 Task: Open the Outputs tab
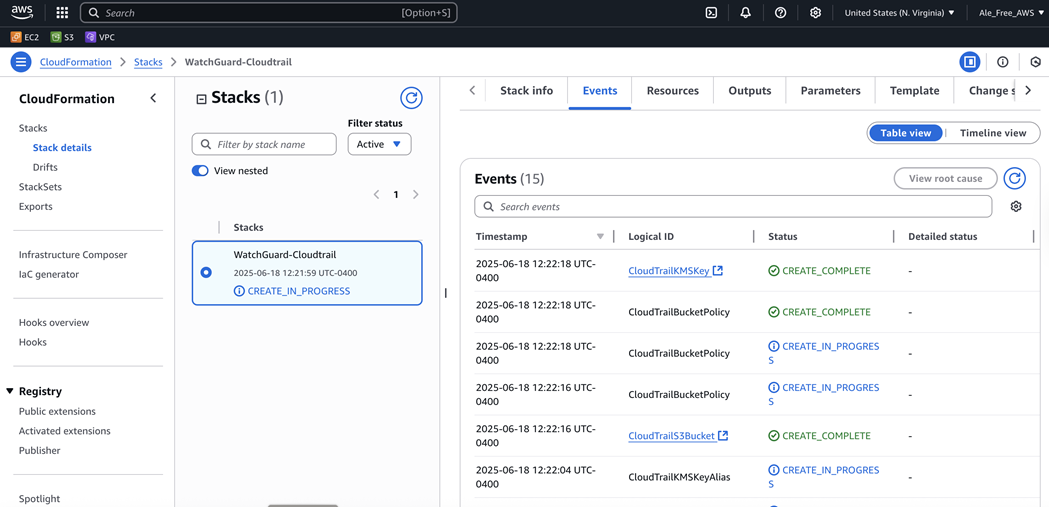749,91
